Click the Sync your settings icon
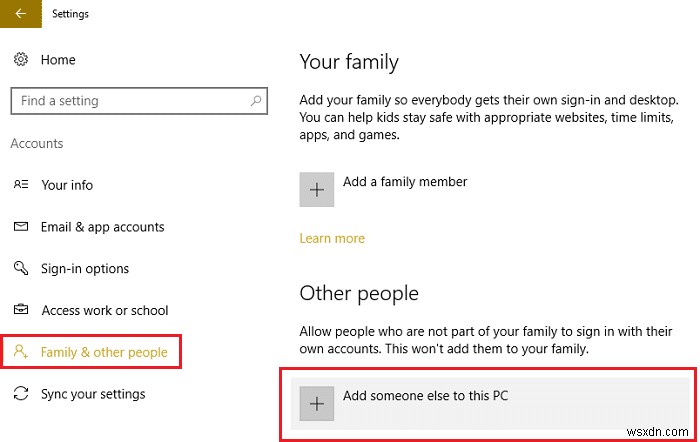The height and width of the screenshot is (442, 700). [x=20, y=394]
